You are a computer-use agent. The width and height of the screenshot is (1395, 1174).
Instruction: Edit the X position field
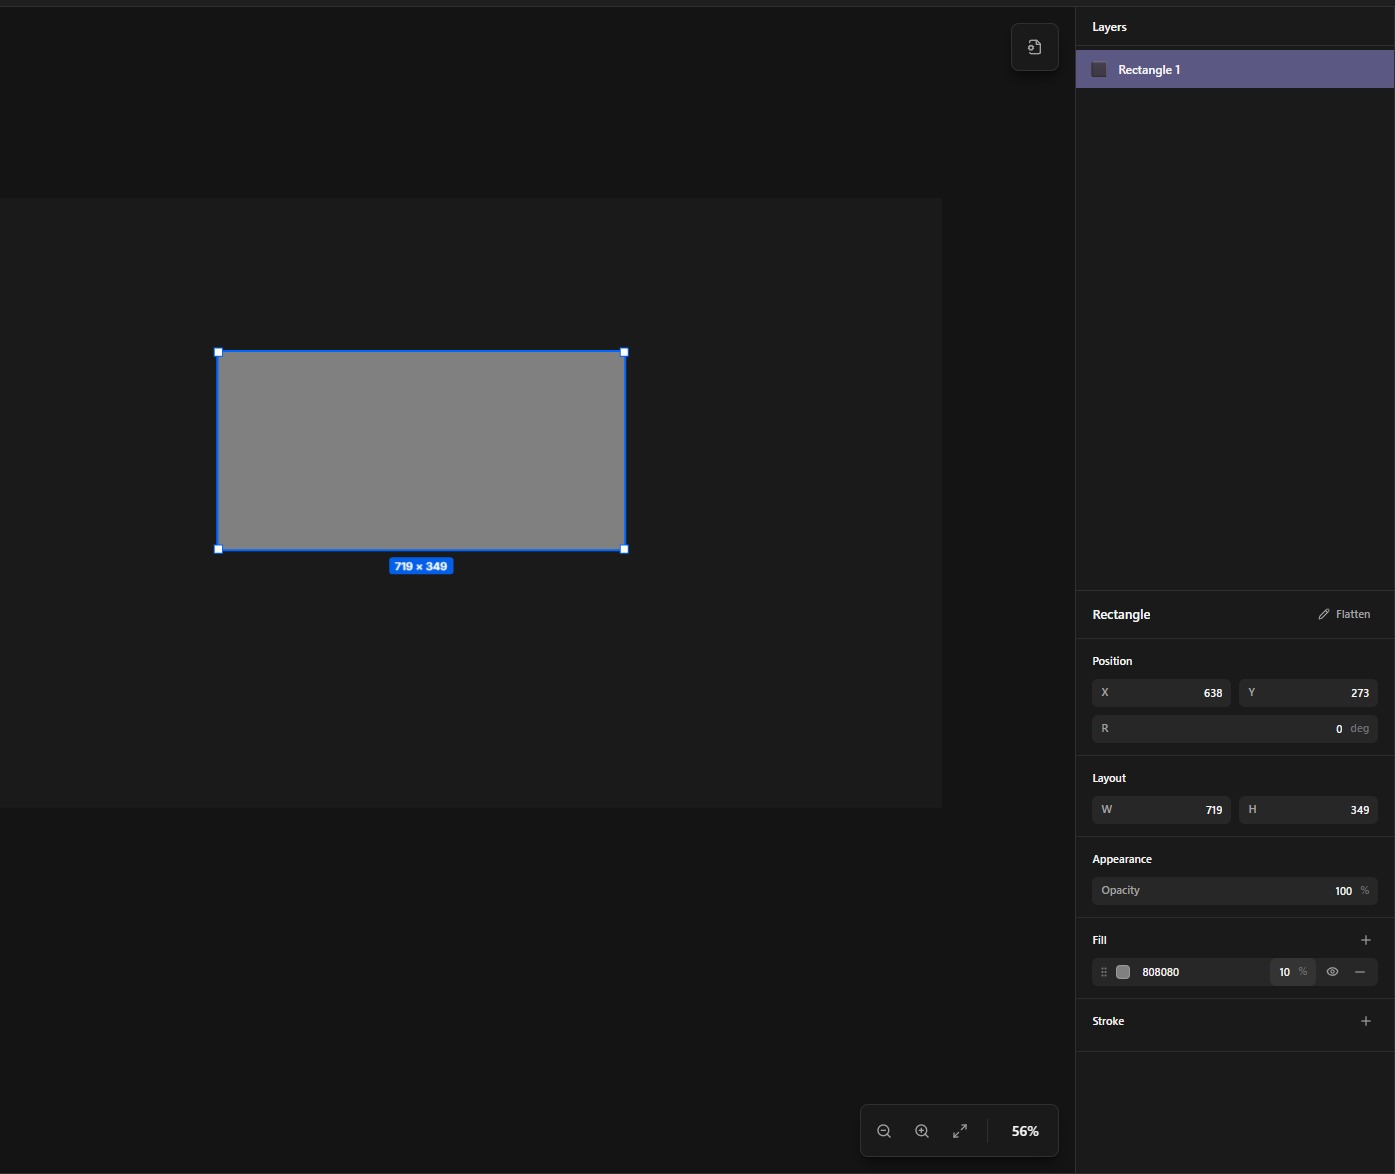[1161, 693]
